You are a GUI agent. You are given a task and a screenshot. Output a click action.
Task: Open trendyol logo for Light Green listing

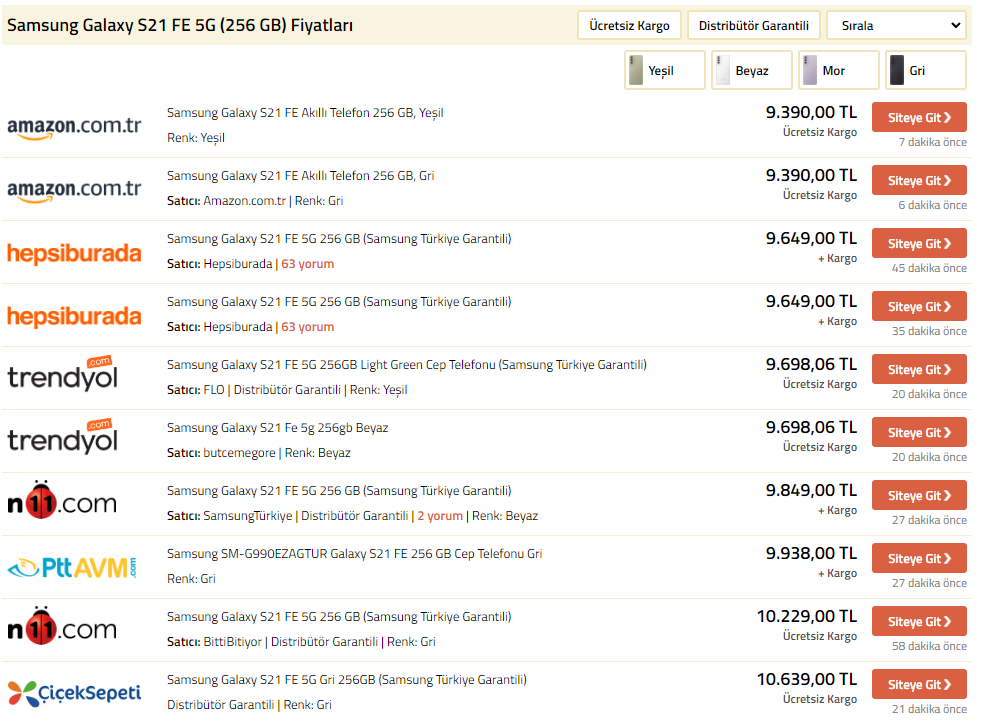click(62, 373)
